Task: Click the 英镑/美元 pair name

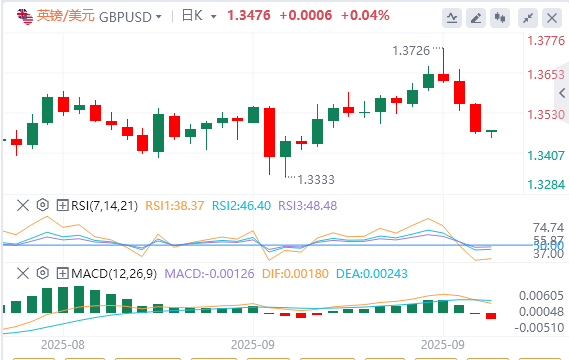Action: 66,16
